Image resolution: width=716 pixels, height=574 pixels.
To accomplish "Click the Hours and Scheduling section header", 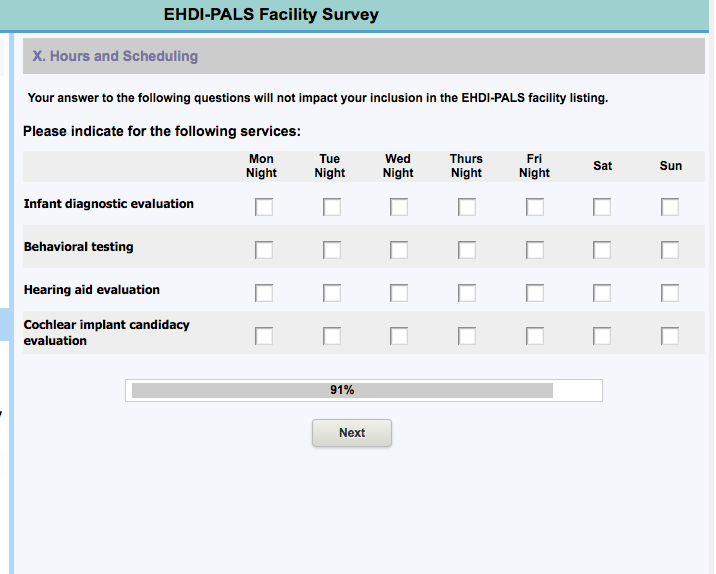I will coord(116,56).
